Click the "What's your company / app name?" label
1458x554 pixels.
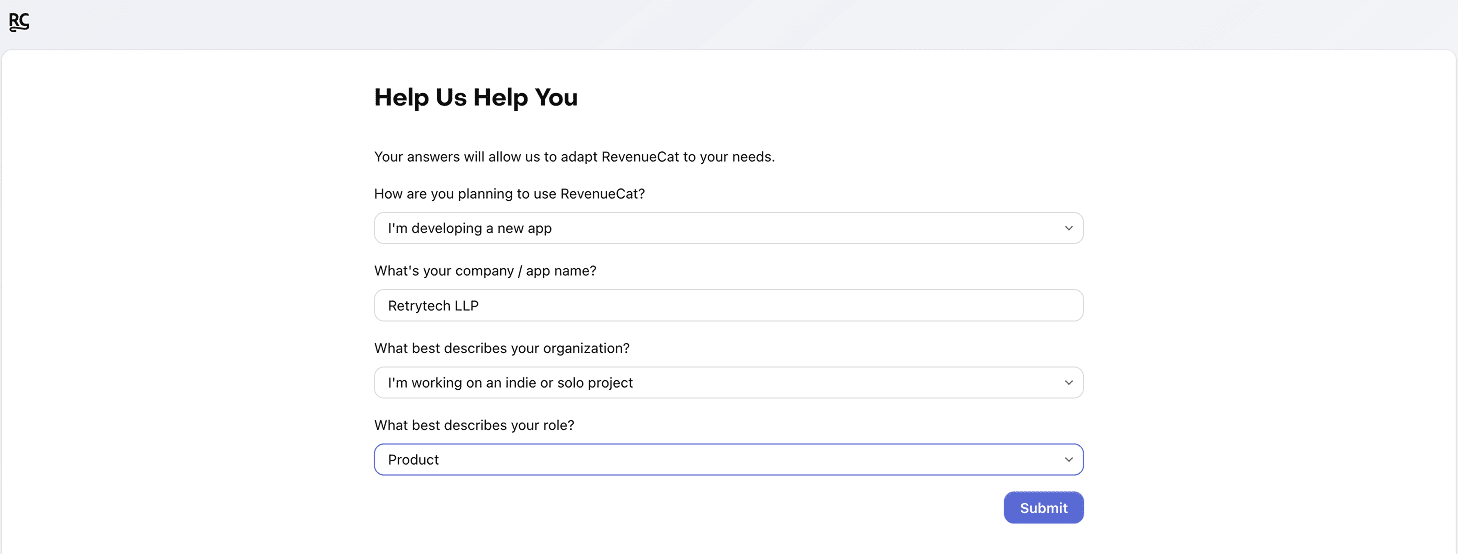tap(485, 271)
